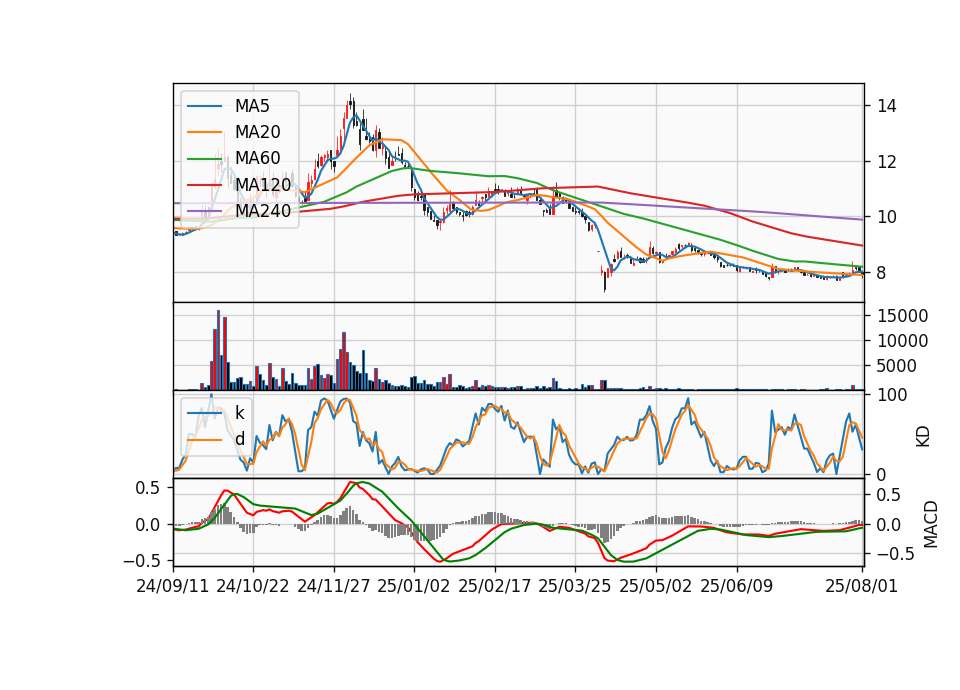Click the 25/08/01 date label
This screenshot has height=690, width=960.
[x=861, y=586]
